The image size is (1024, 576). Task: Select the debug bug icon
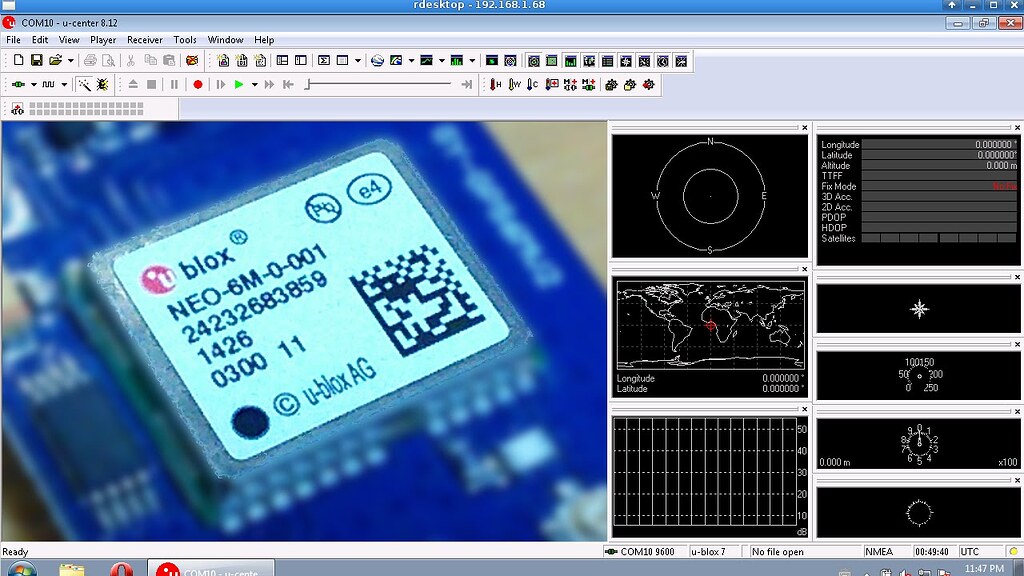[x=101, y=84]
